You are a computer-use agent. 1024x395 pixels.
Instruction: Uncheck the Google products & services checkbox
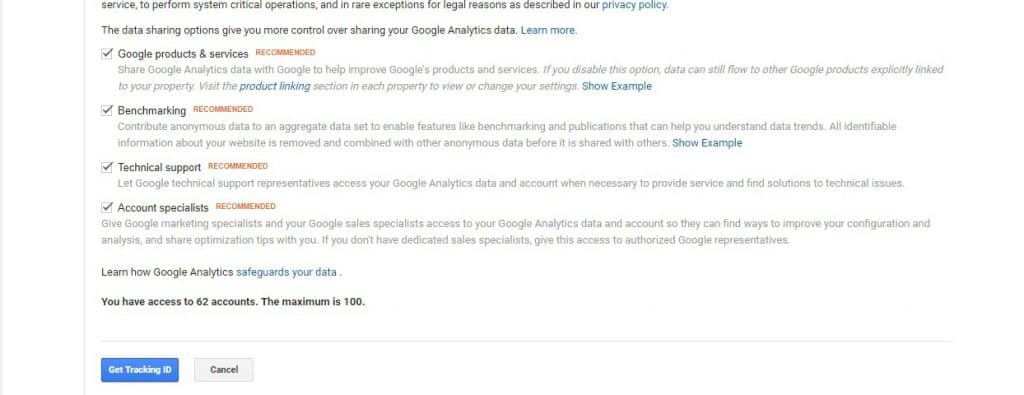pyautogui.click(x=107, y=54)
